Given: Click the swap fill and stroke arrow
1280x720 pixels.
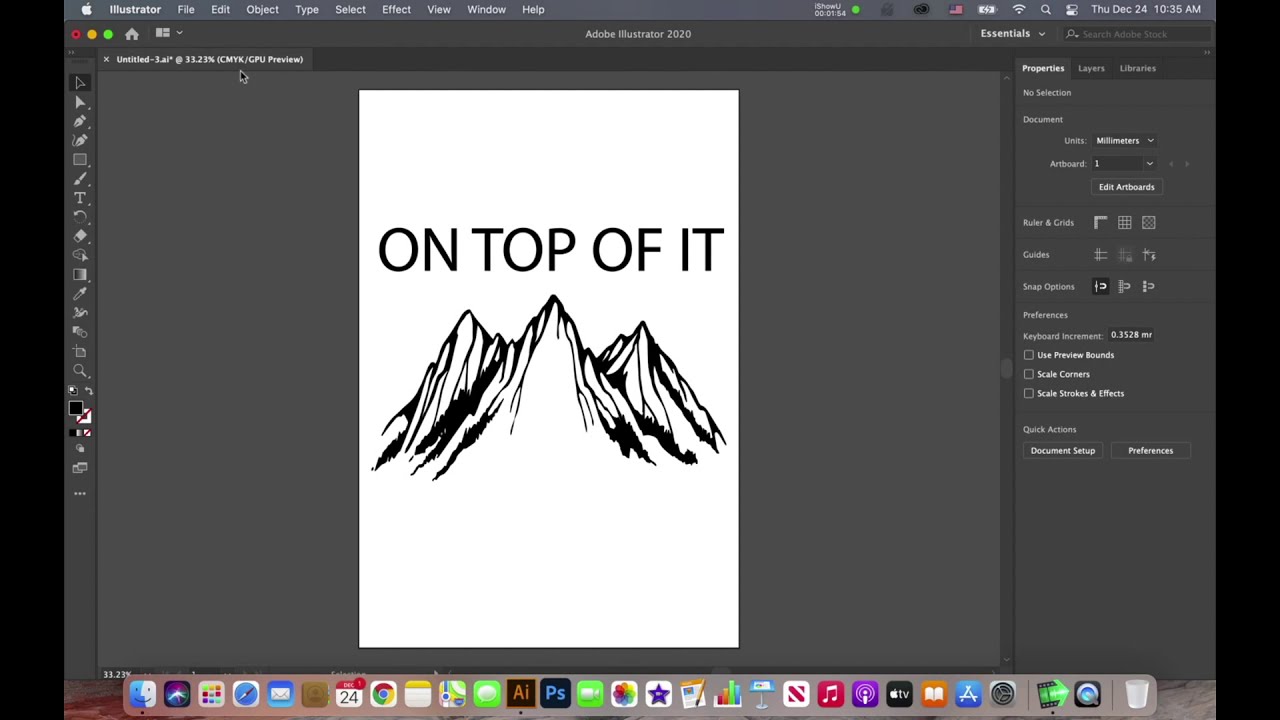Looking at the screenshot, I should [88, 391].
